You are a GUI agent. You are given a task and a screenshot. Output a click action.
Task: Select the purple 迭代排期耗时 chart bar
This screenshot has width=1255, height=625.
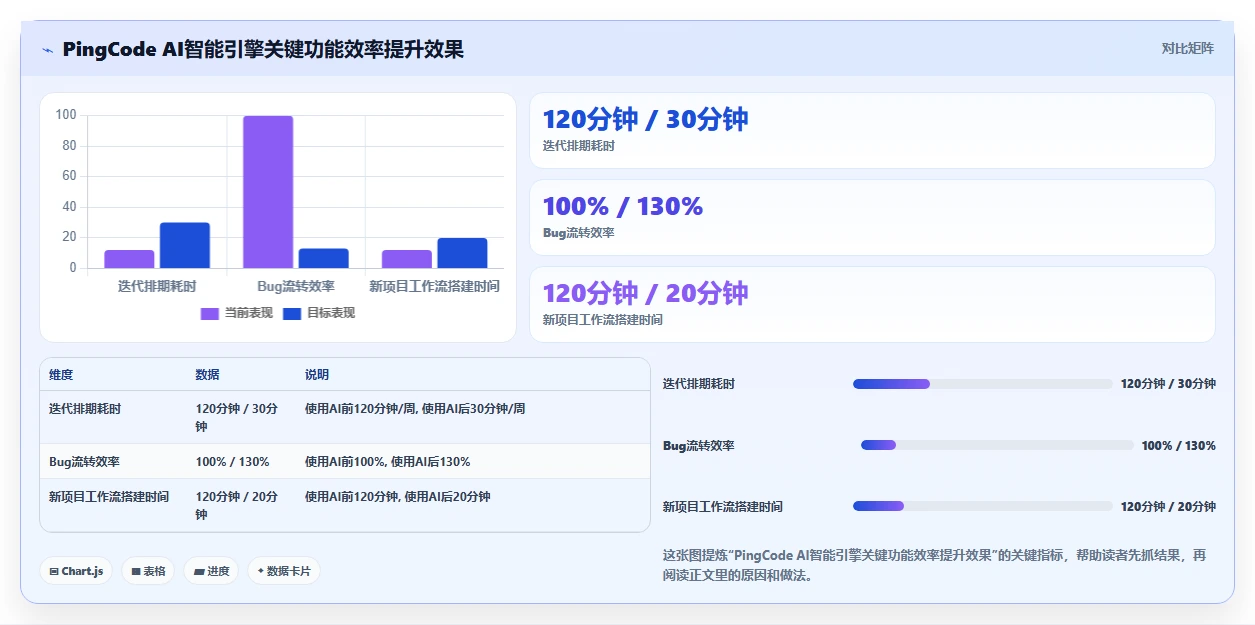(x=129, y=259)
